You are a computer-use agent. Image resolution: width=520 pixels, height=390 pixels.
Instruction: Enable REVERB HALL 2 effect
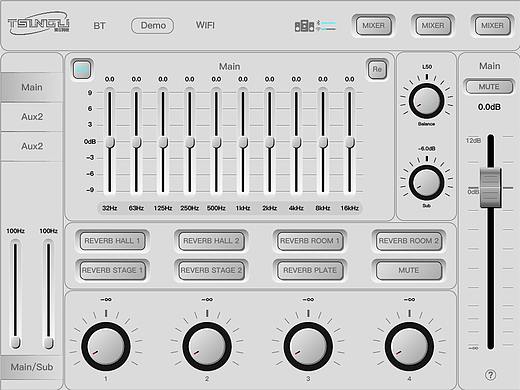point(211,241)
